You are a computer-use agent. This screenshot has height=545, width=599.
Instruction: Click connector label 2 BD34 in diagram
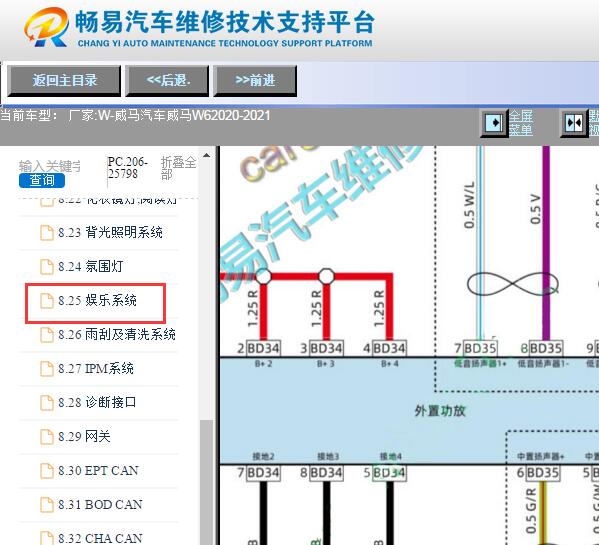[259, 348]
